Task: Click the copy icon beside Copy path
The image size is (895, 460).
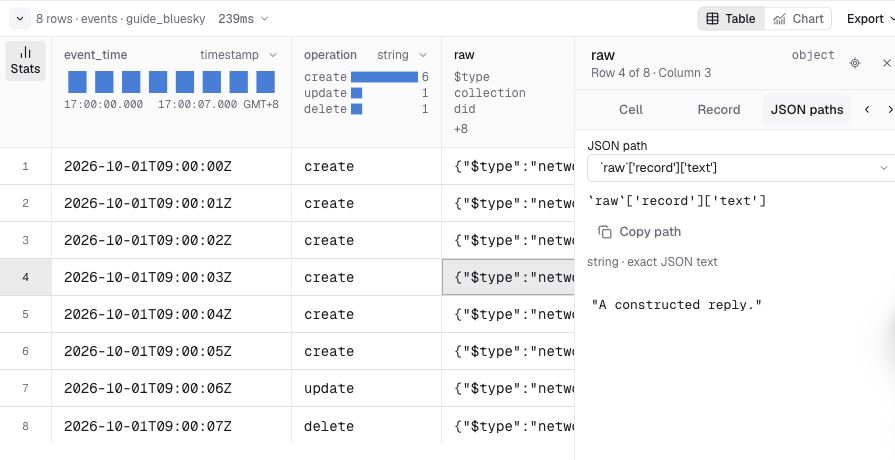Action: pos(604,232)
